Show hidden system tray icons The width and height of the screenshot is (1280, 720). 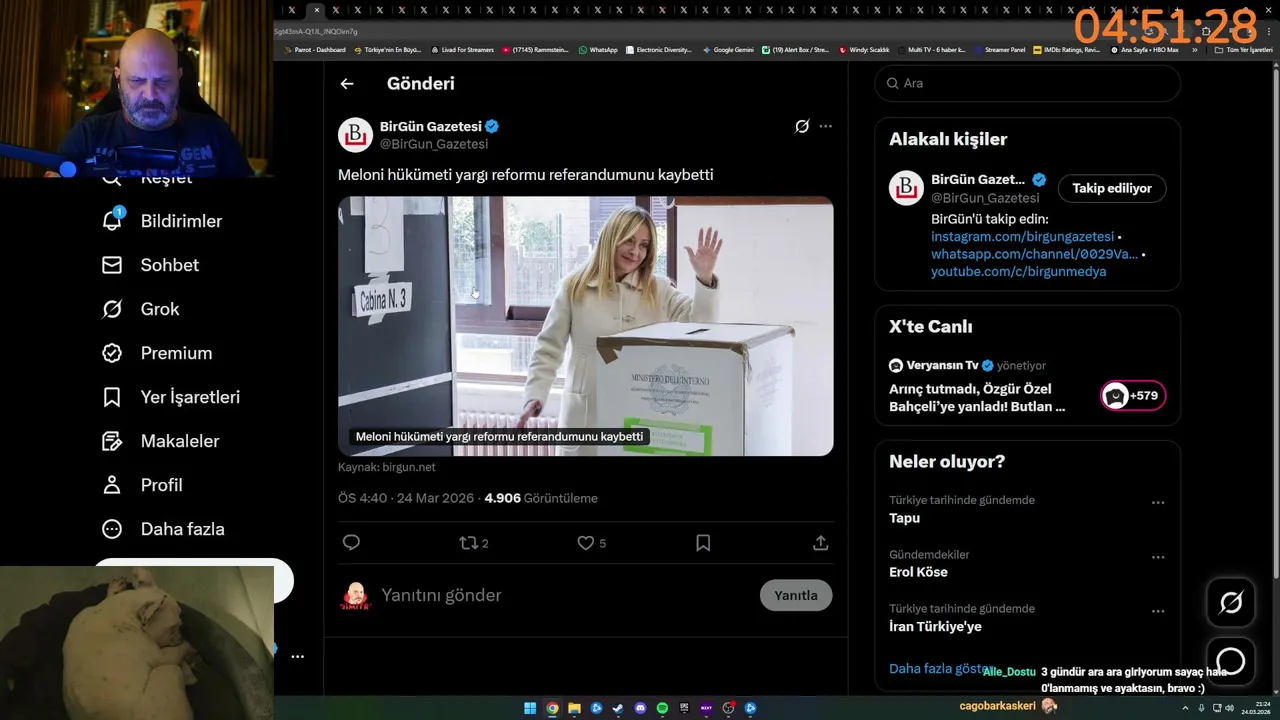point(1185,708)
